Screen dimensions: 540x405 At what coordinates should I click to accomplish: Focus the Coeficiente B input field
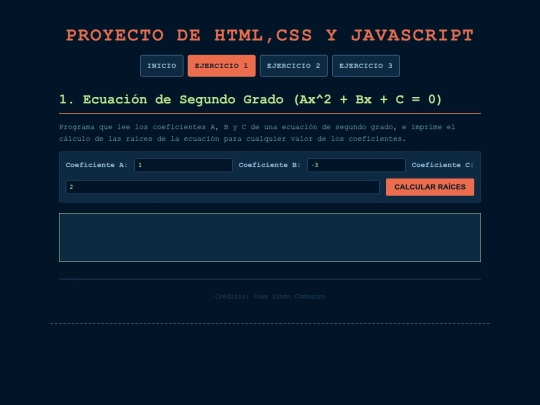click(356, 165)
